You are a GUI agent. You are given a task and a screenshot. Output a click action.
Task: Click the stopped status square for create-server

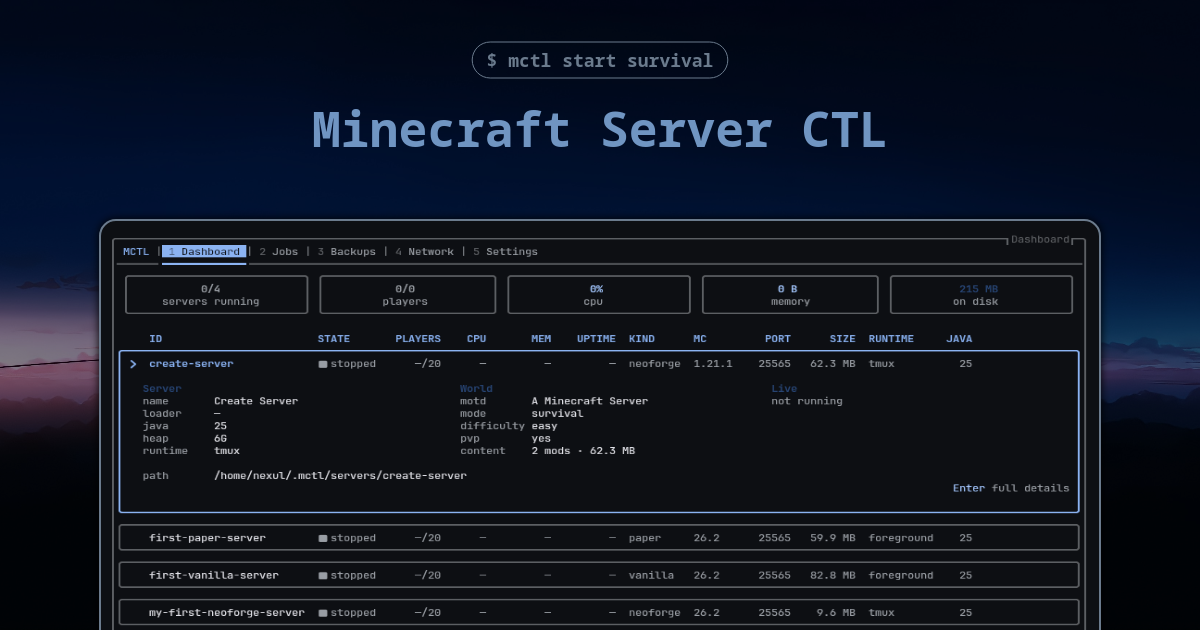[323, 364]
